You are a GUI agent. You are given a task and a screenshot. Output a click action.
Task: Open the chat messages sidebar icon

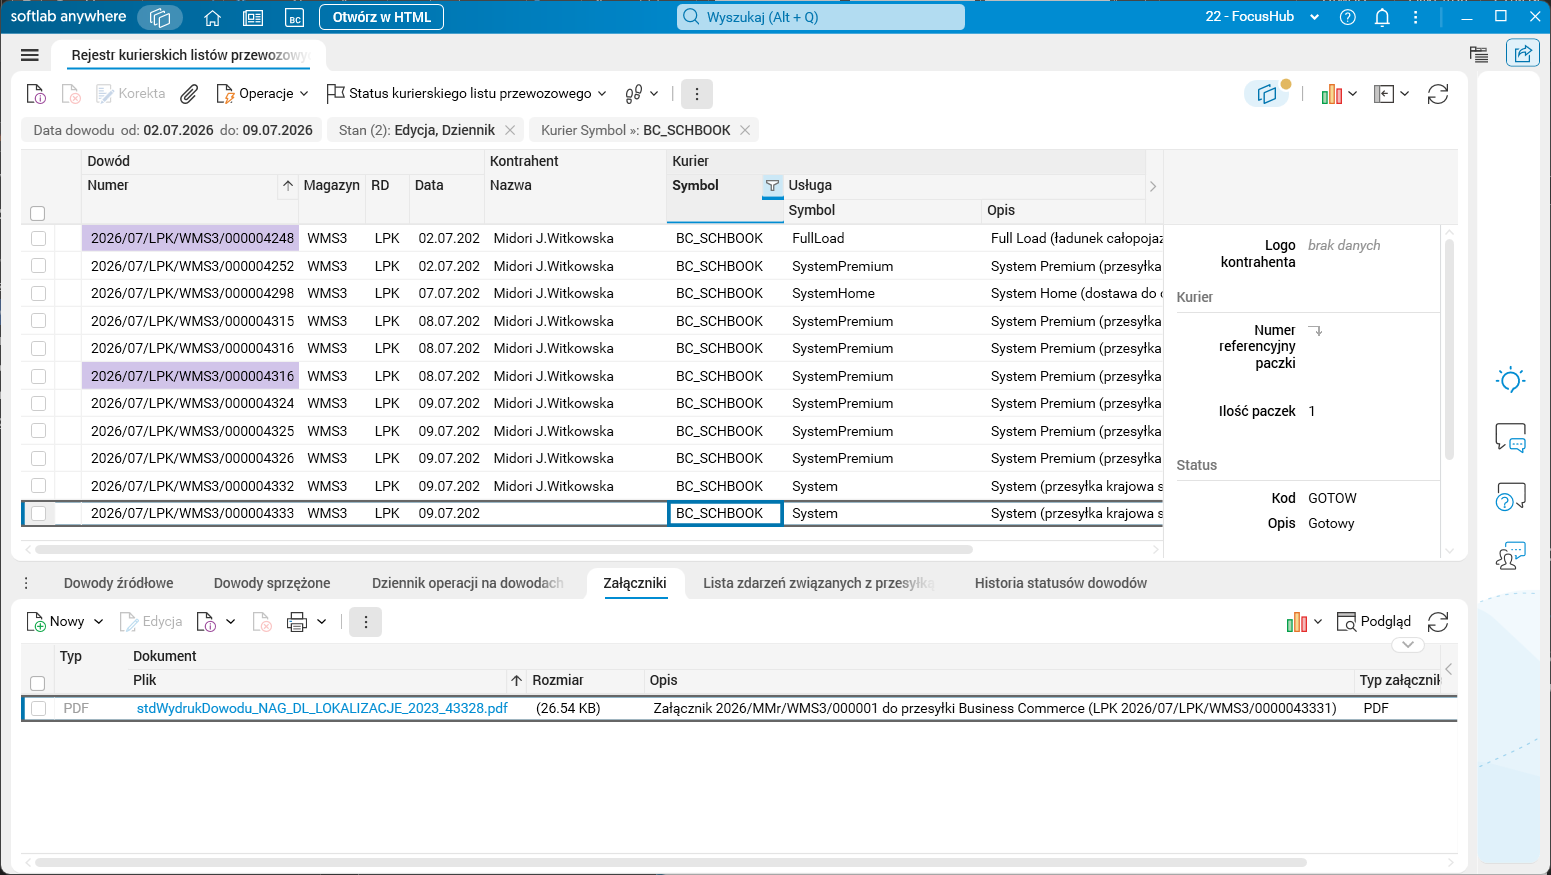click(x=1510, y=438)
